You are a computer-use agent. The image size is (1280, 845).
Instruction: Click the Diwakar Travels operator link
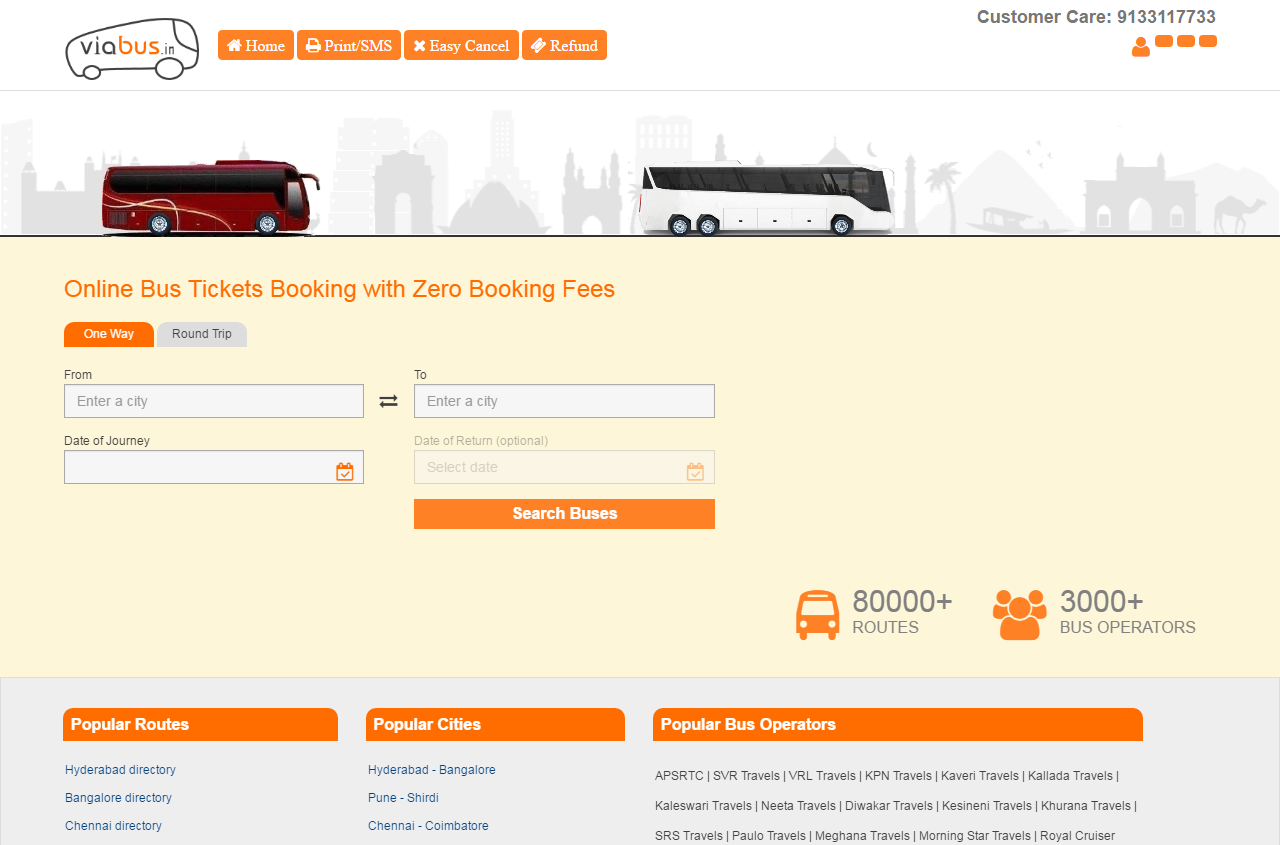889,806
